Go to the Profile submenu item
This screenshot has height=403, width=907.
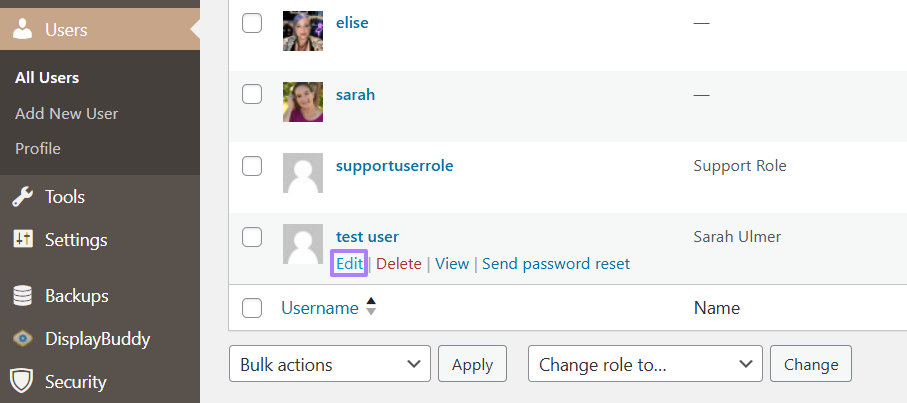coord(38,149)
